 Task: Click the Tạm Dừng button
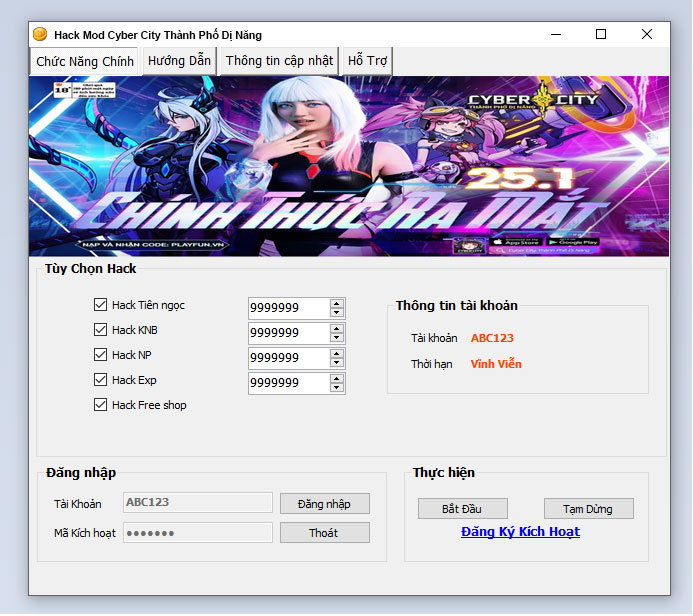coord(588,509)
